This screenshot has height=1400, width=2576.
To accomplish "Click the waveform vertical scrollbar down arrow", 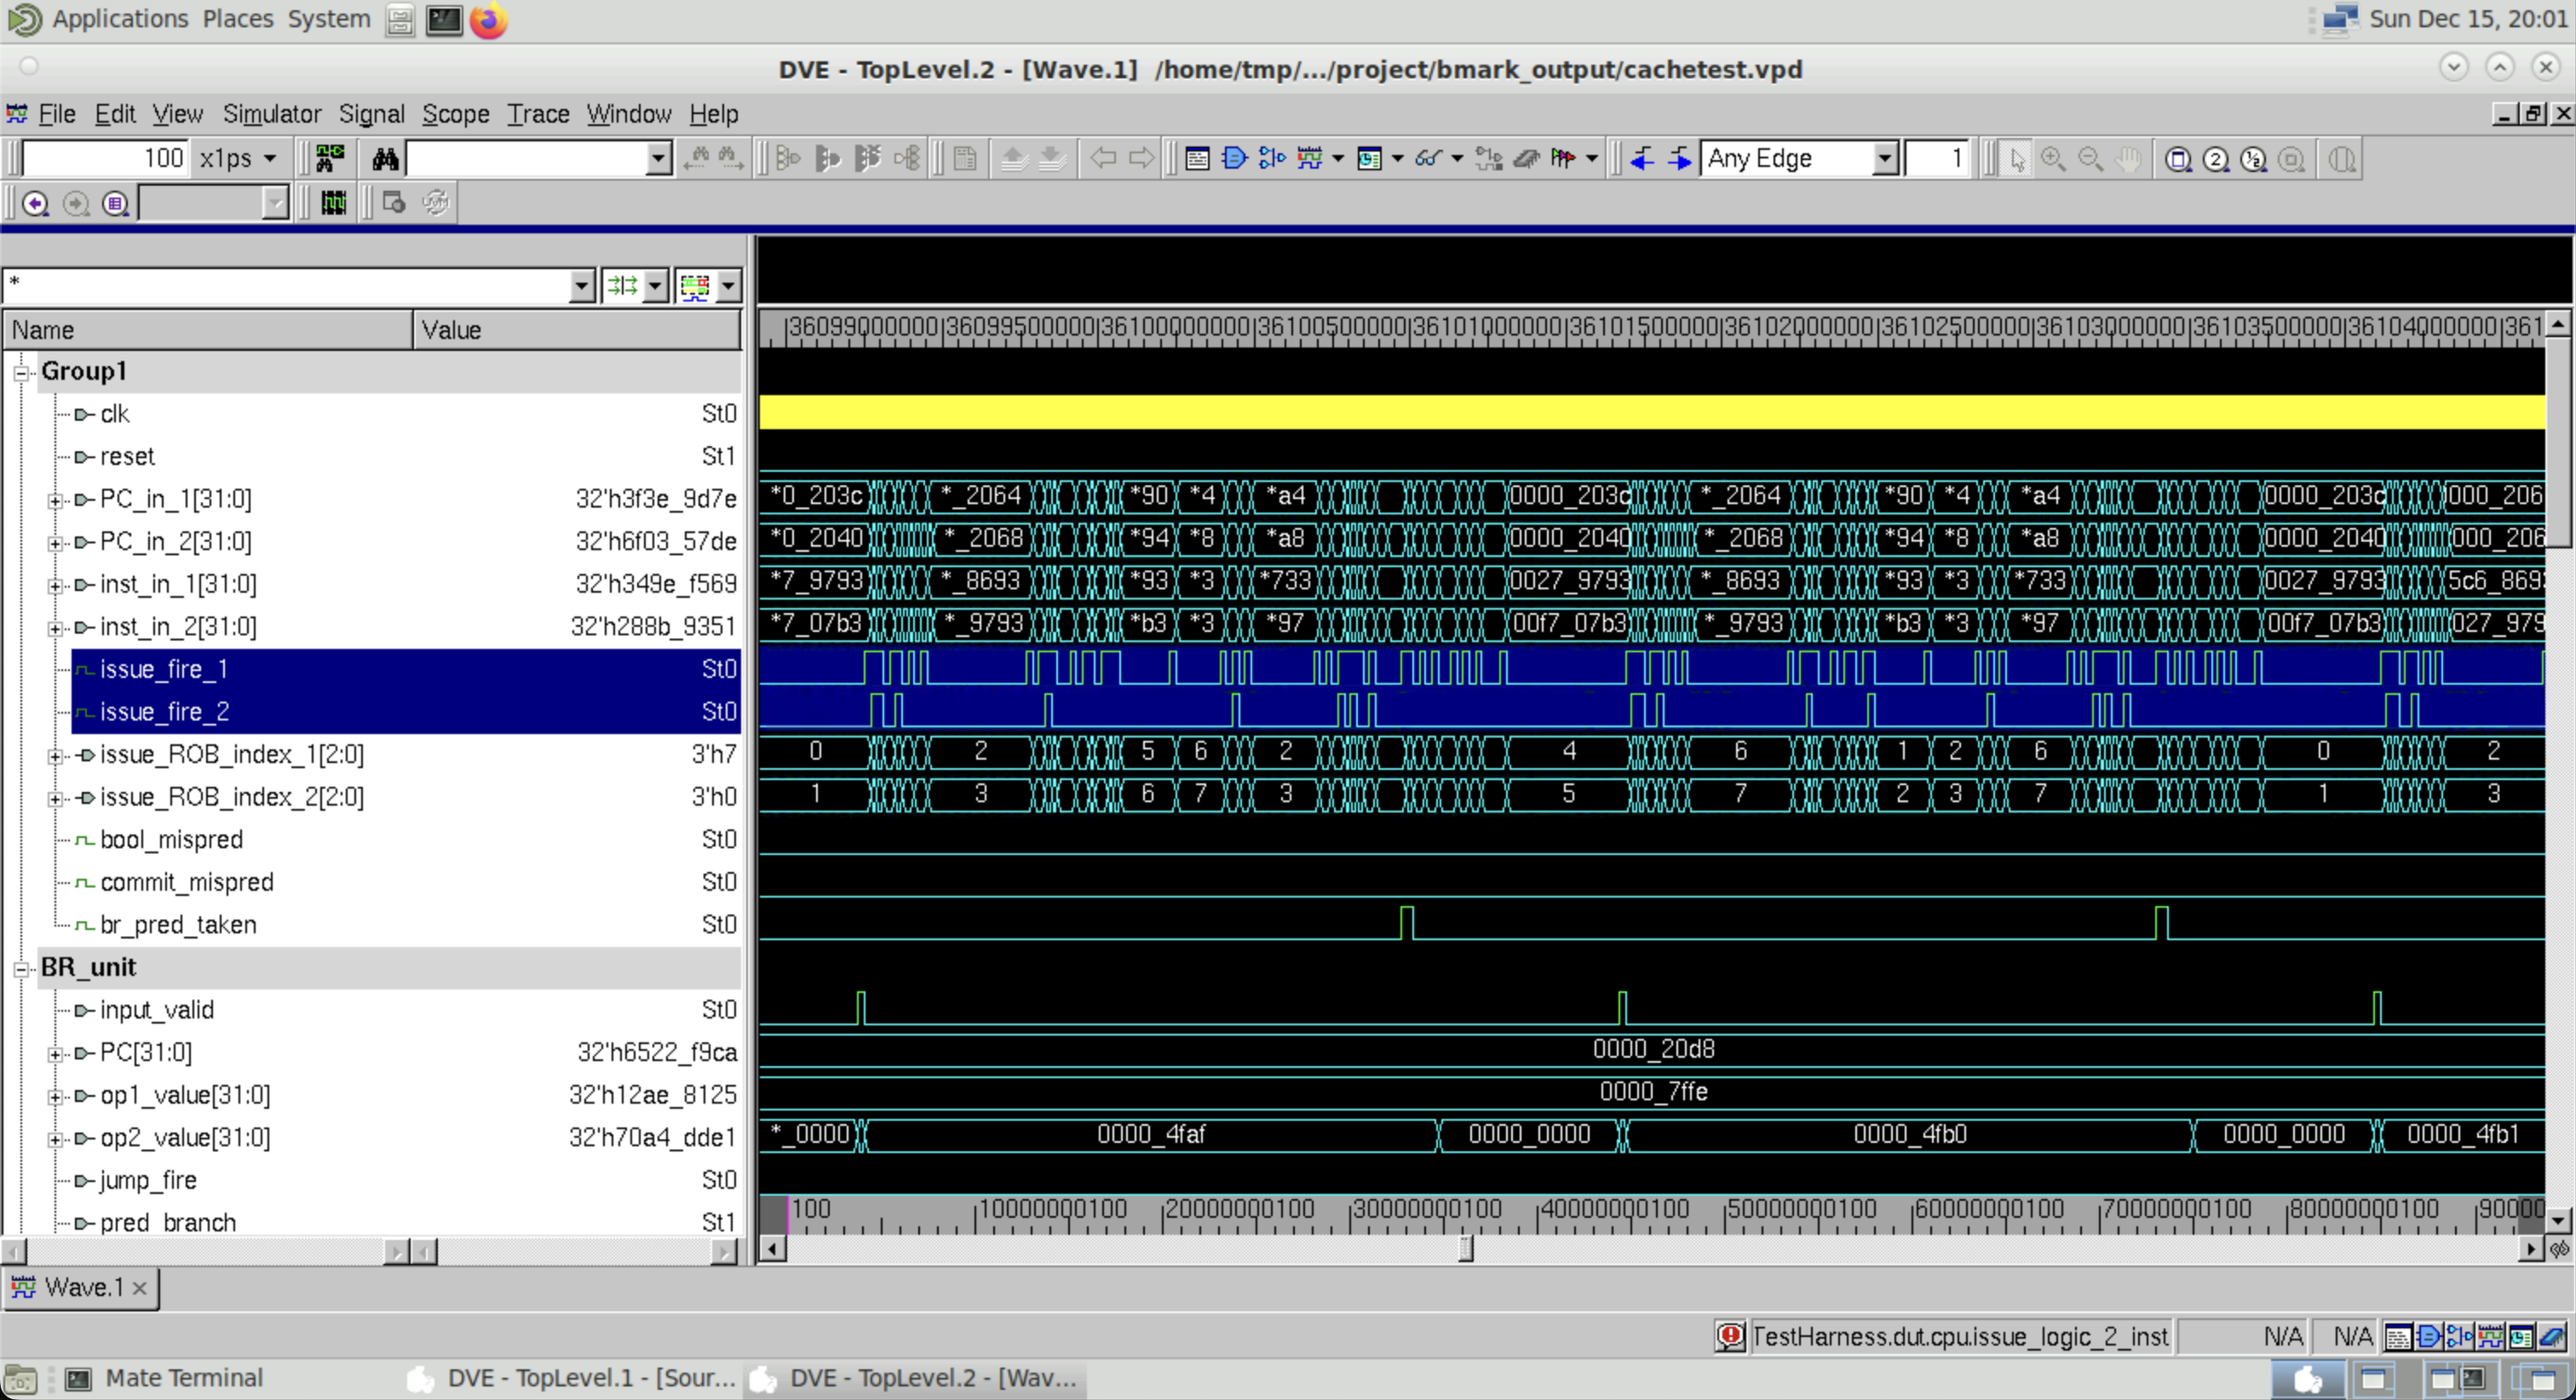I will click(x=2558, y=1220).
